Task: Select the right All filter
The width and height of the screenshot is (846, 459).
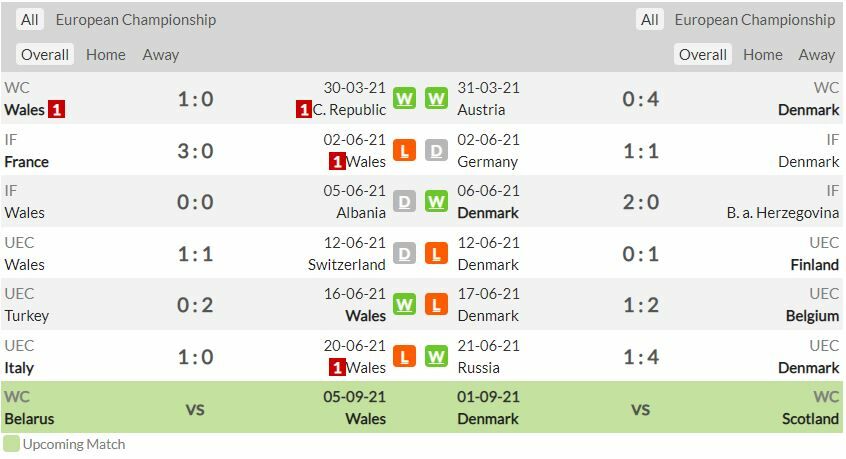Action: point(650,20)
